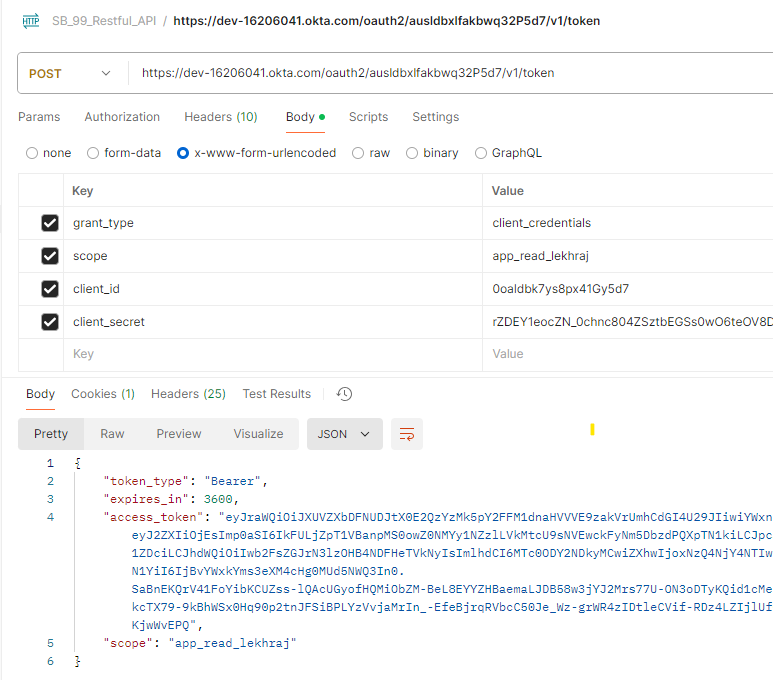Click the scope key cell
773x680 pixels.
pyautogui.click(x=273, y=256)
